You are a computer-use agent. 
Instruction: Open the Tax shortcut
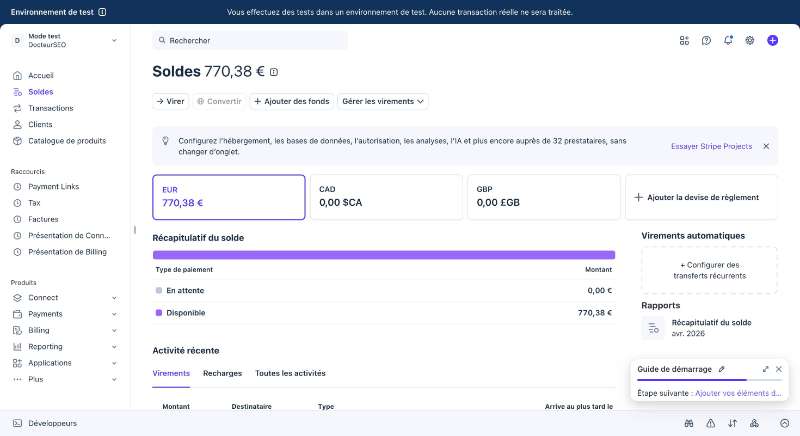click(34, 203)
